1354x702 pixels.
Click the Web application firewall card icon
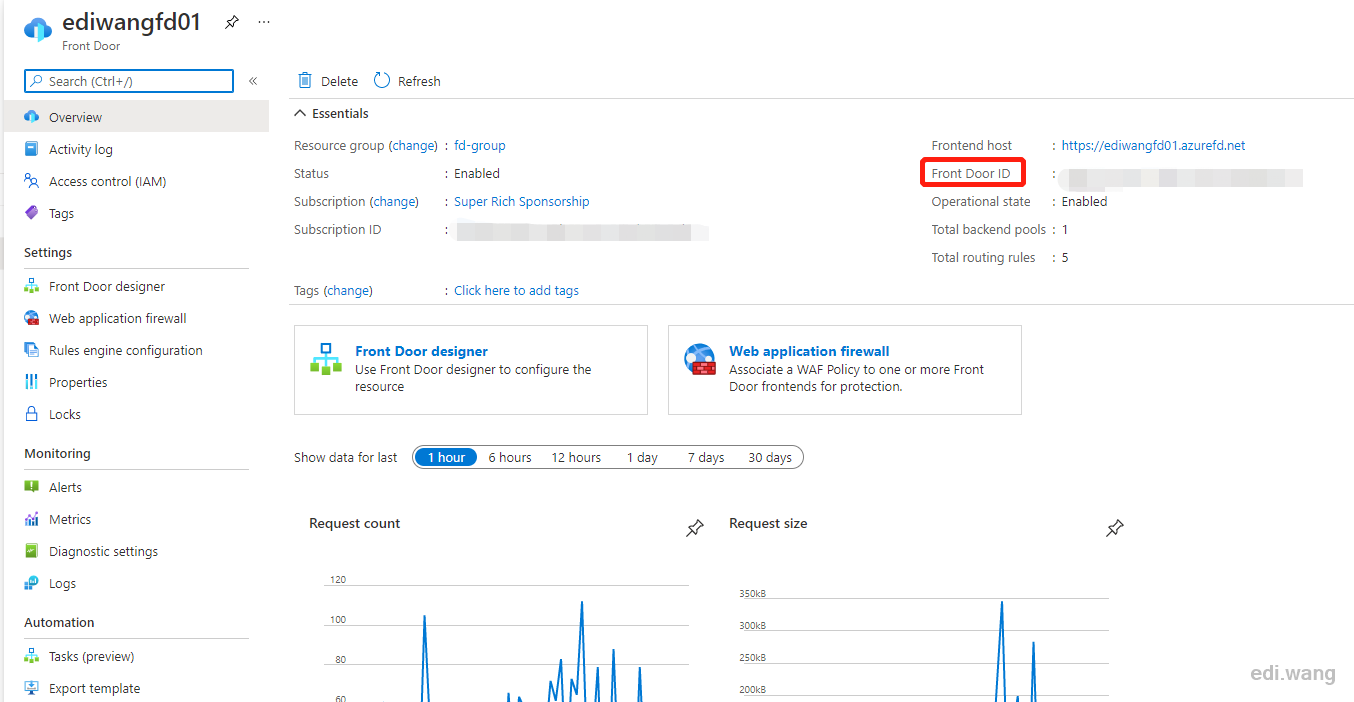pos(700,360)
